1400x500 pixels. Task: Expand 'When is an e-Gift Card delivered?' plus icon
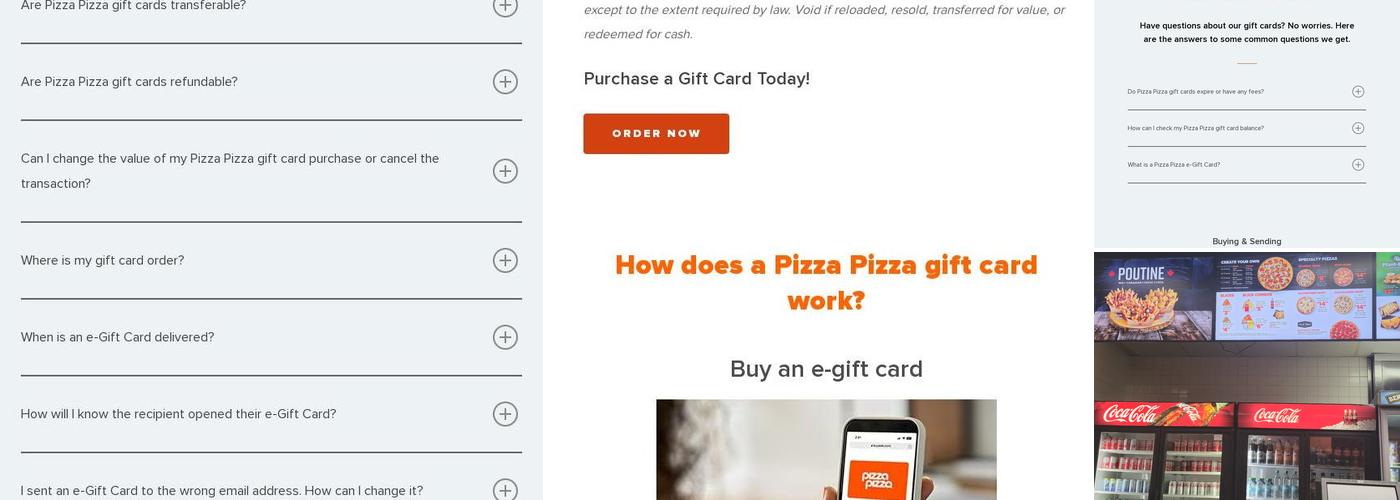click(x=505, y=337)
